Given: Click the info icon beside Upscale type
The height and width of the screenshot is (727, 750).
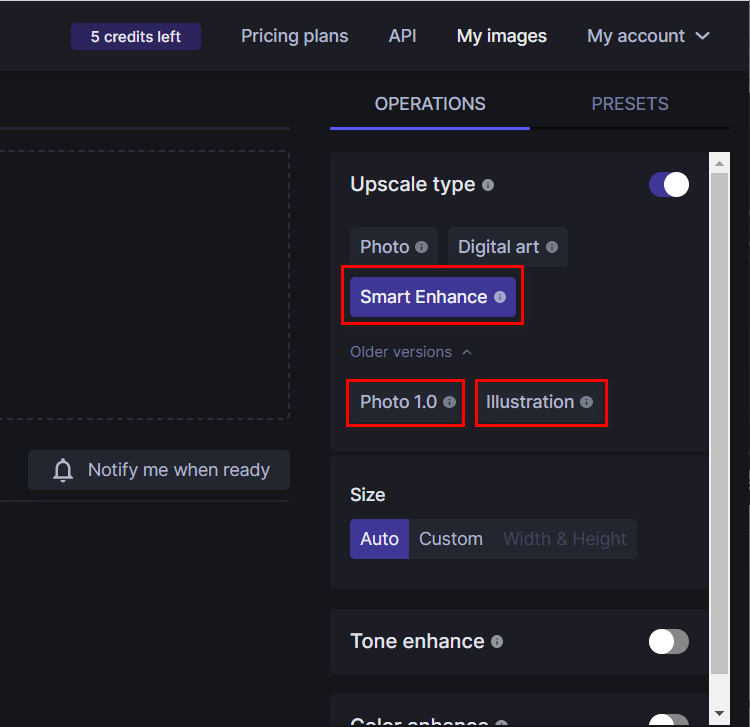Looking at the screenshot, I should point(488,185).
